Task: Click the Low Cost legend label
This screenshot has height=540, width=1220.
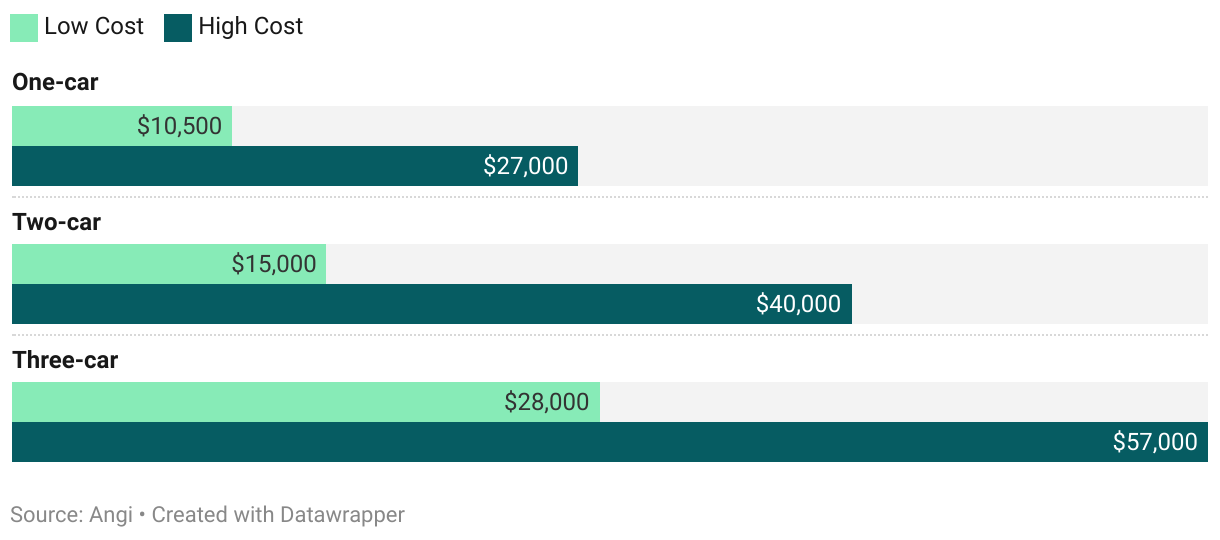Action: point(94,27)
